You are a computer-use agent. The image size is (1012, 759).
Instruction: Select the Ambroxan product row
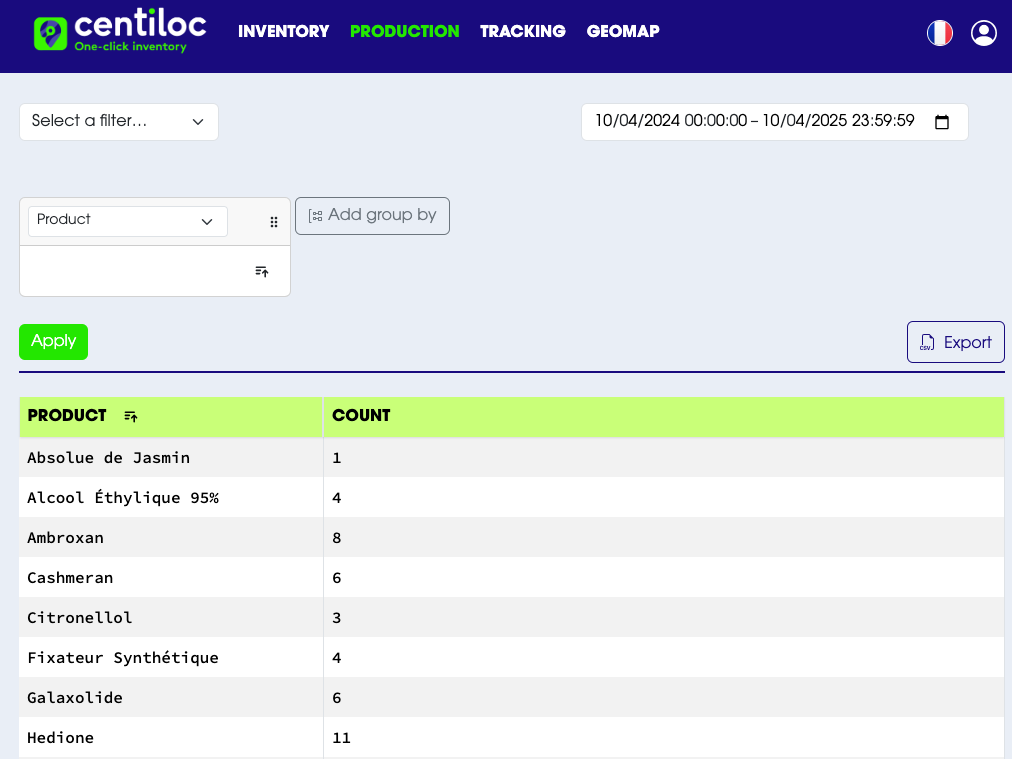[66, 538]
